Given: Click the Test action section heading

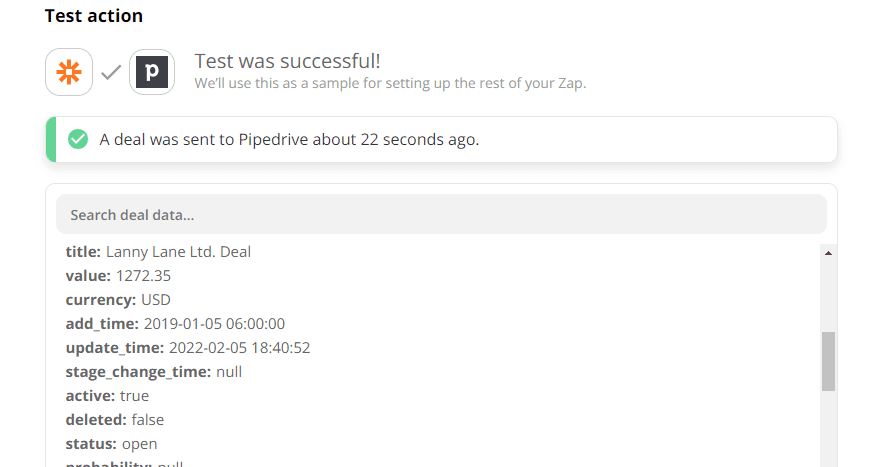Looking at the screenshot, I should (94, 16).
